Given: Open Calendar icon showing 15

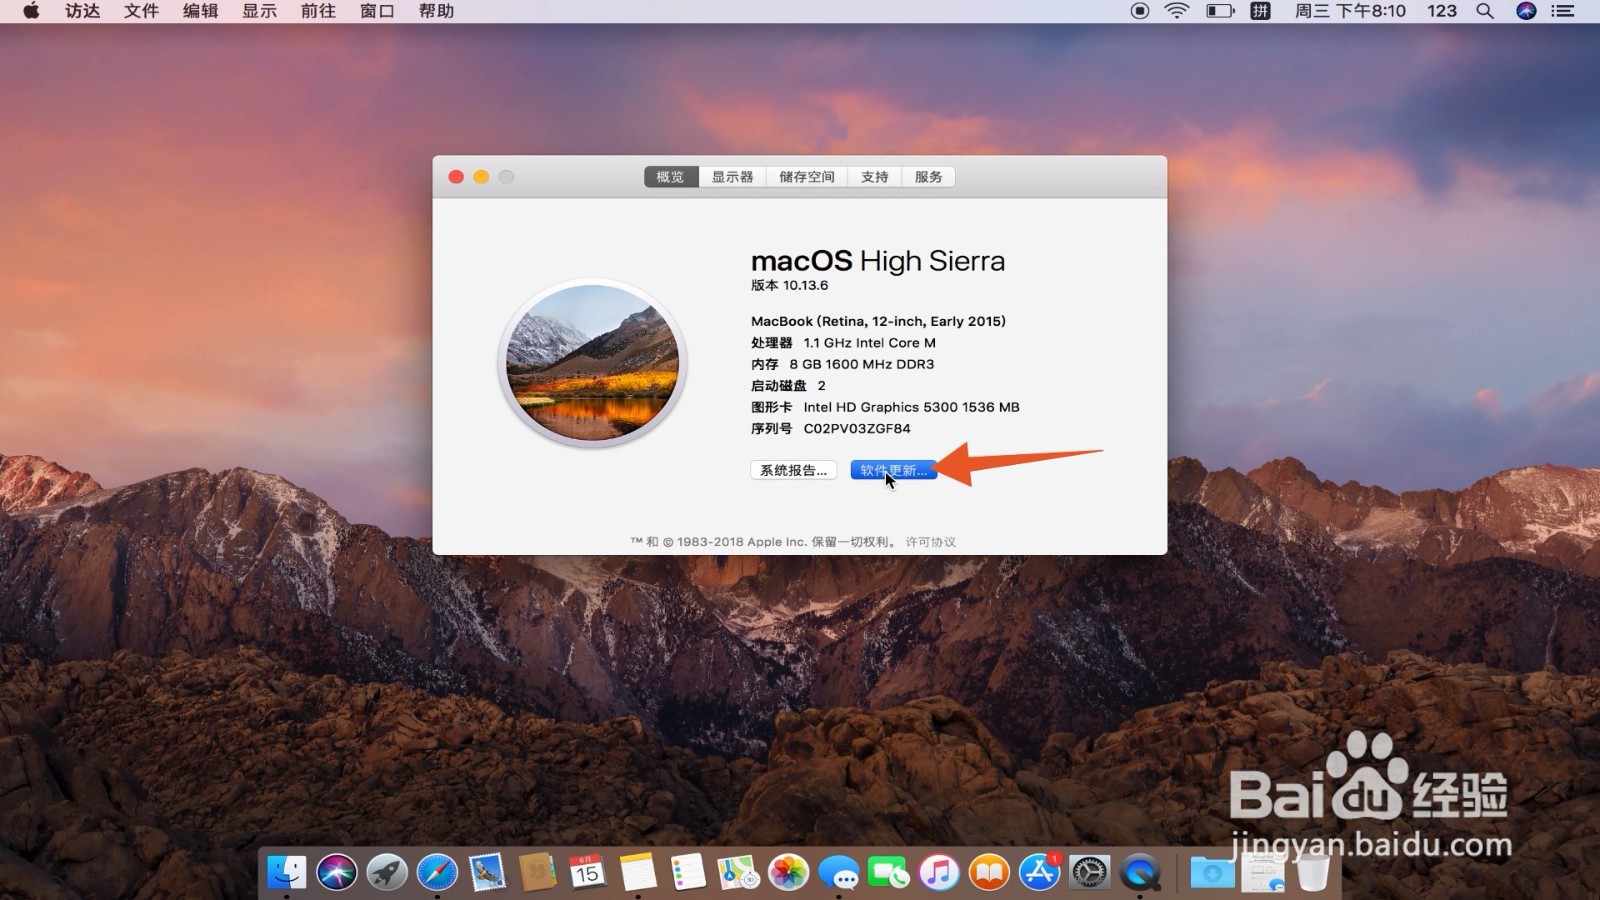Looking at the screenshot, I should [587, 872].
